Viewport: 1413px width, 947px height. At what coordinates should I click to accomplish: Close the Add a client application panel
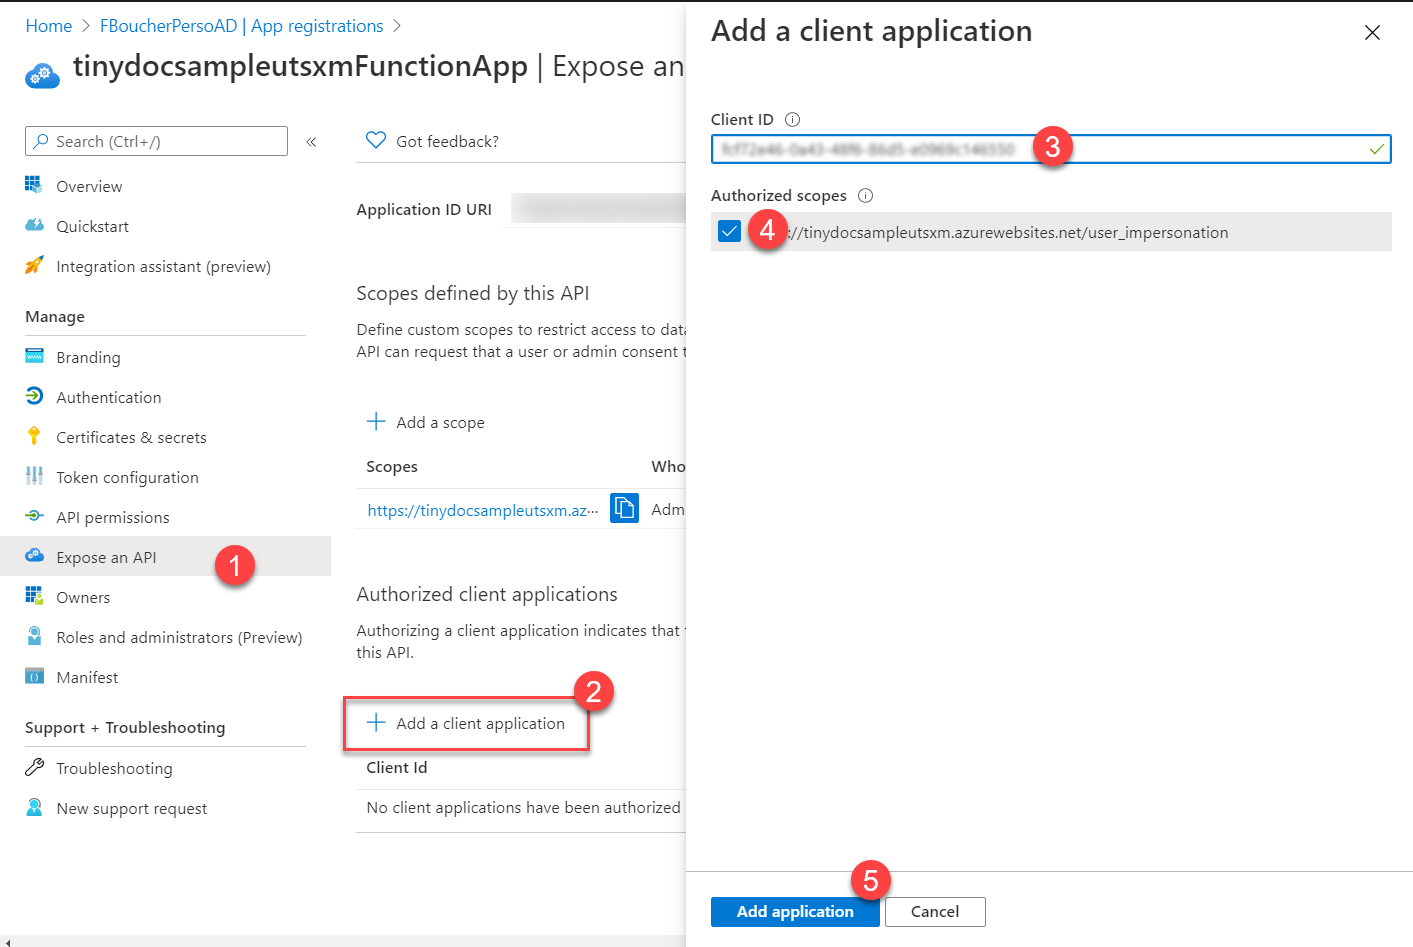pyautogui.click(x=1372, y=33)
